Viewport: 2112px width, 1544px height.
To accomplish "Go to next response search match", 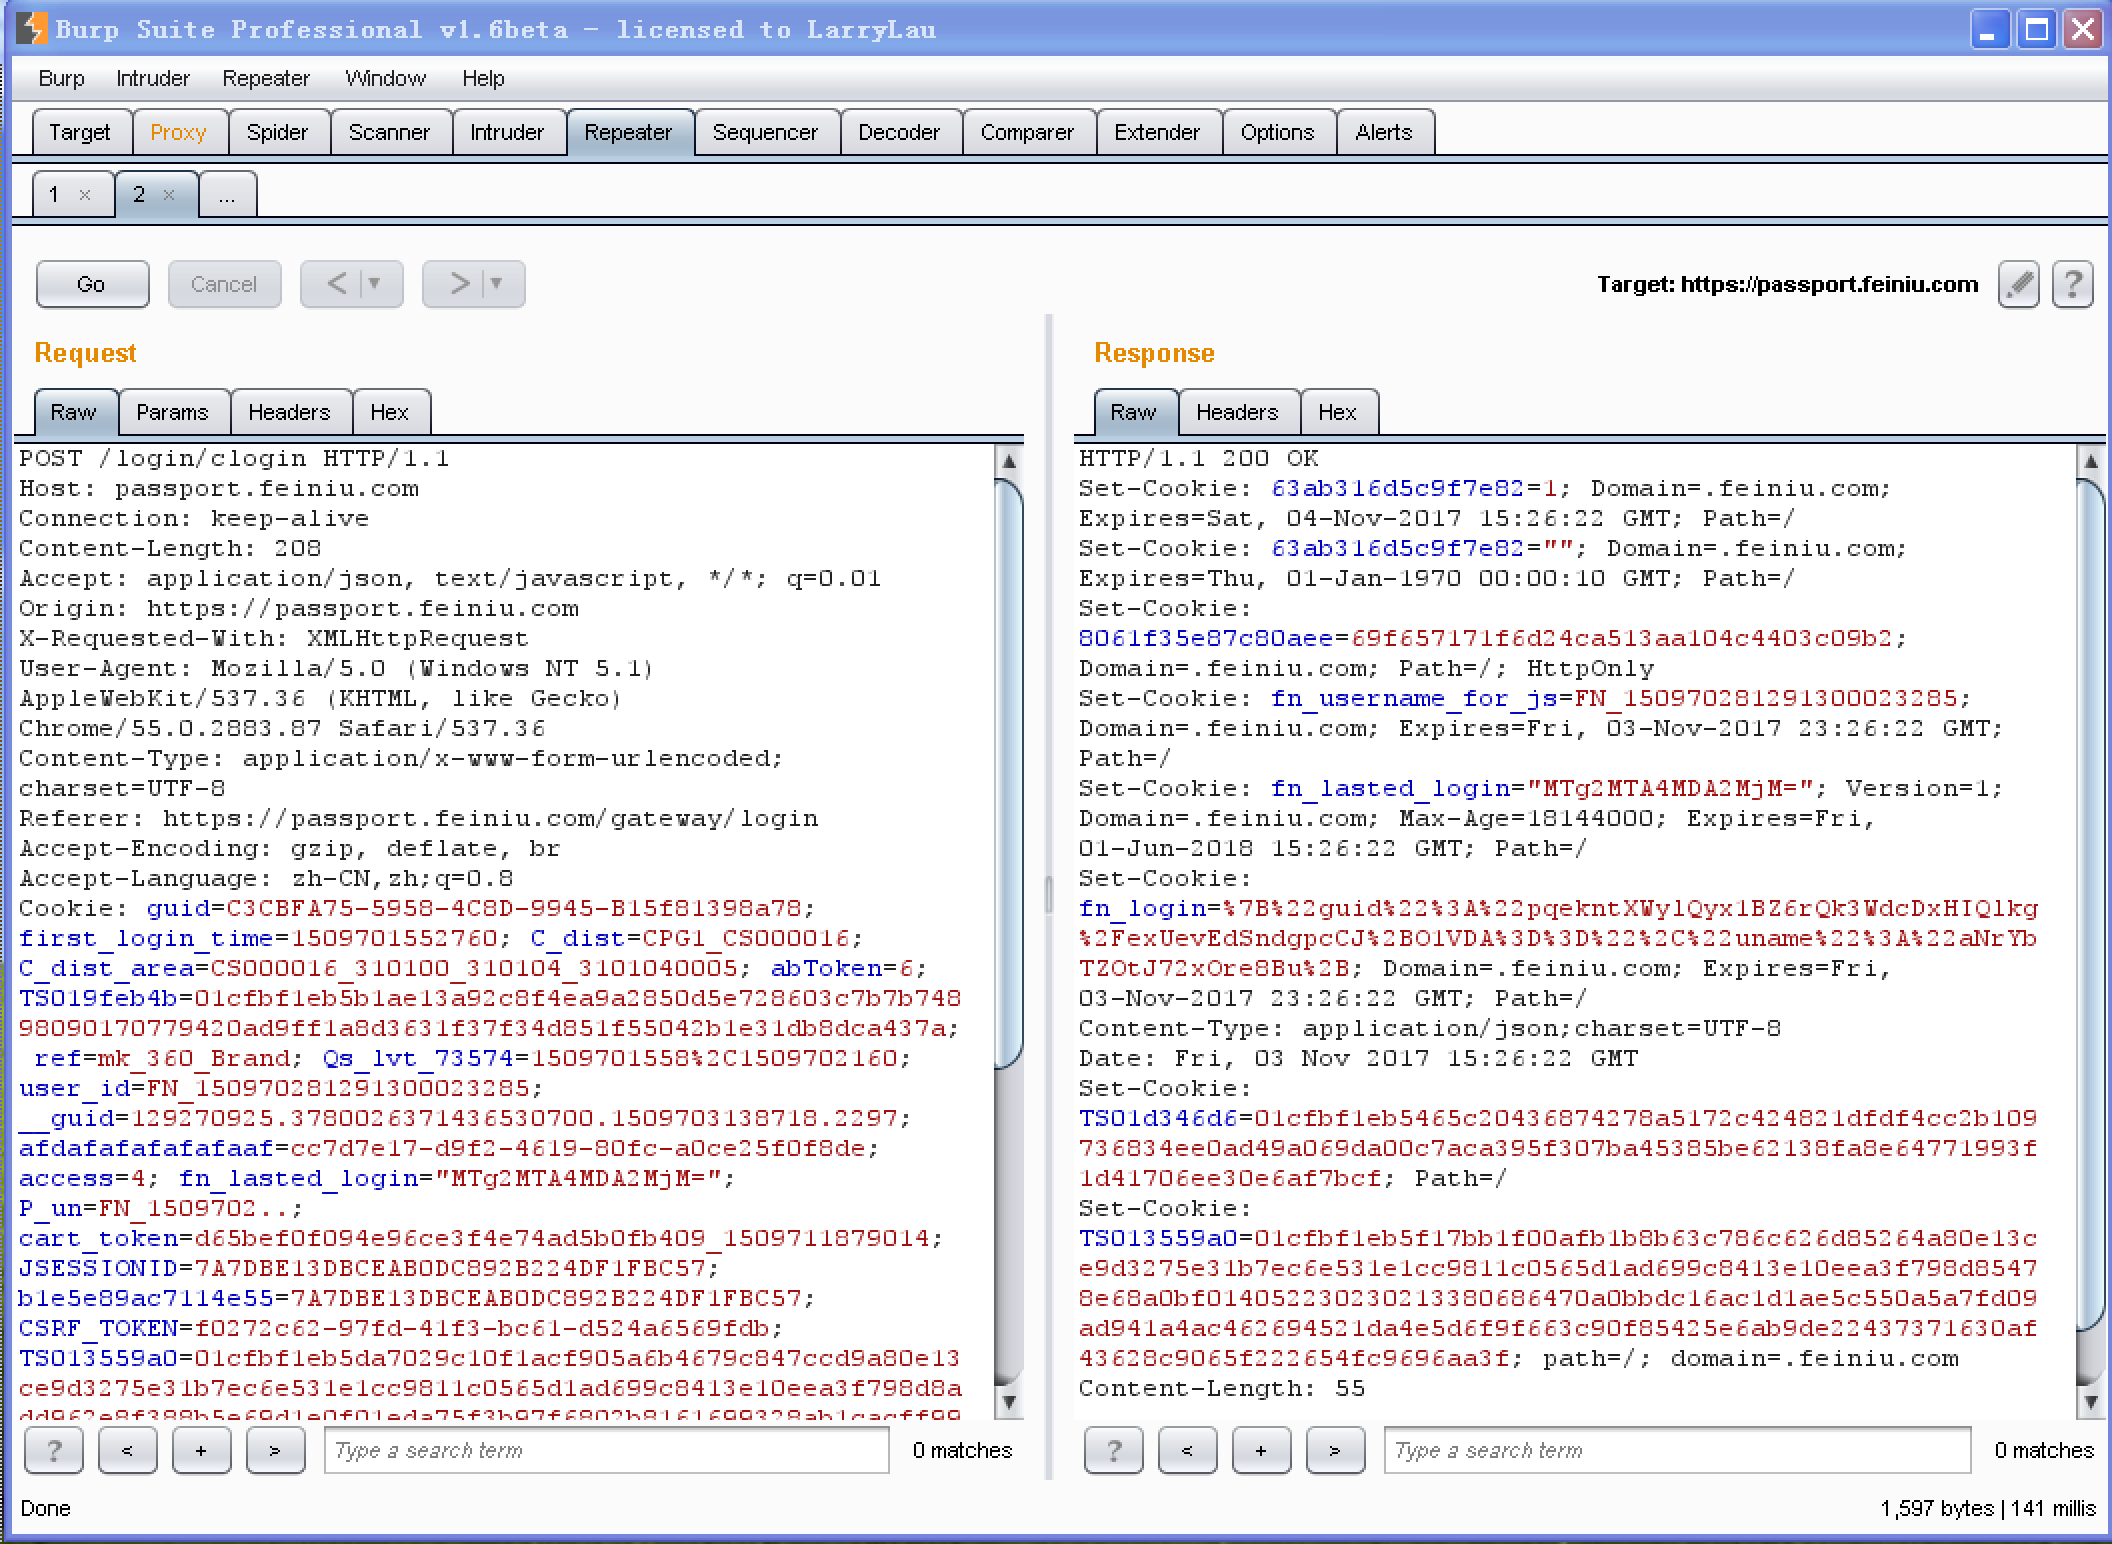I will [x=1335, y=1450].
